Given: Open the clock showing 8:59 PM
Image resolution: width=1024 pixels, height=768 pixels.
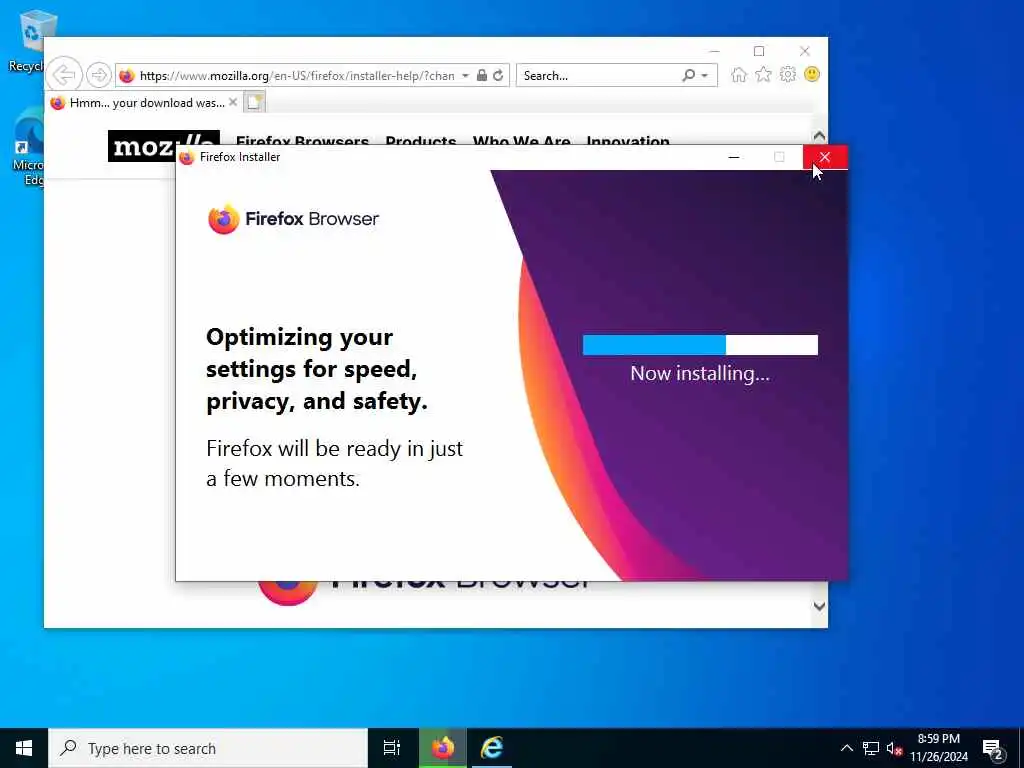Looking at the screenshot, I should tap(939, 748).
